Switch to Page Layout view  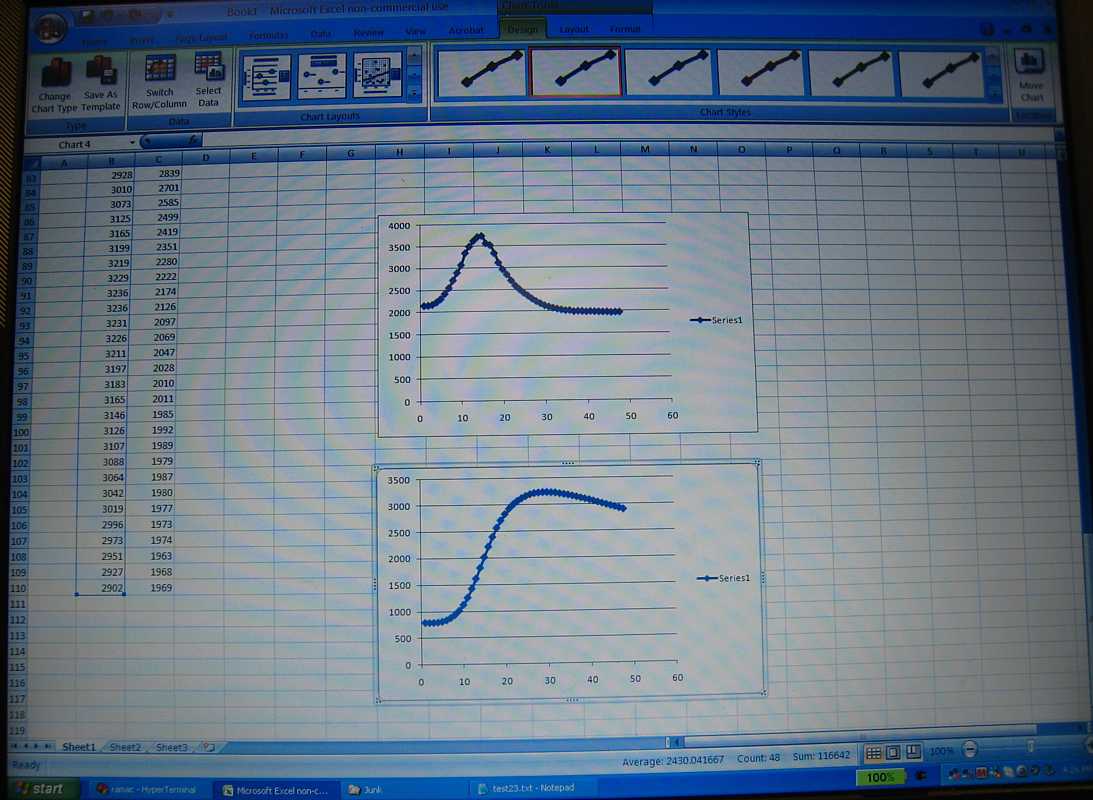coord(892,752)
